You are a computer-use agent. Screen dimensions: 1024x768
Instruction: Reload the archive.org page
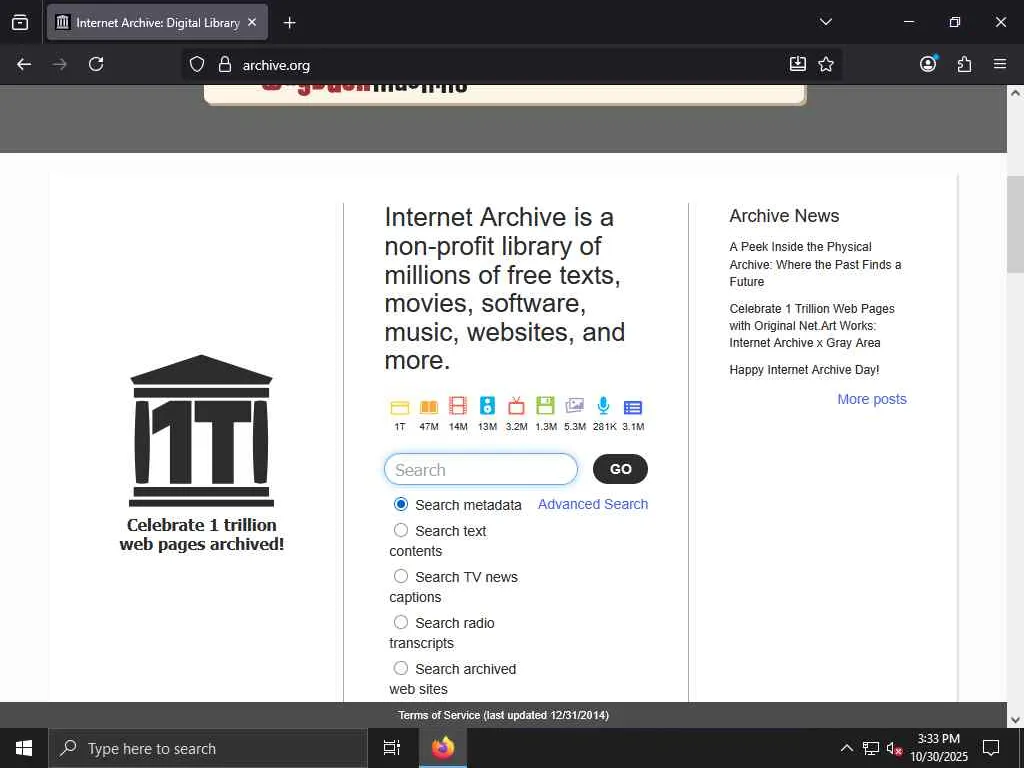[96, 64]
